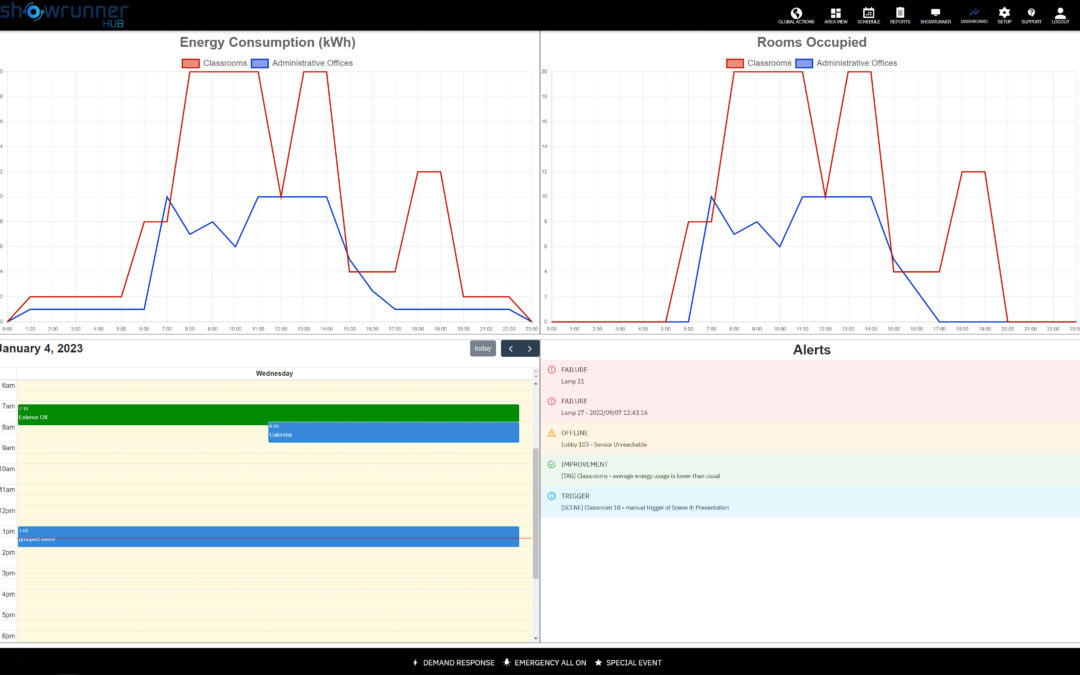Open the Support help icon
Screen dimensions: 1080x675
1031,12
